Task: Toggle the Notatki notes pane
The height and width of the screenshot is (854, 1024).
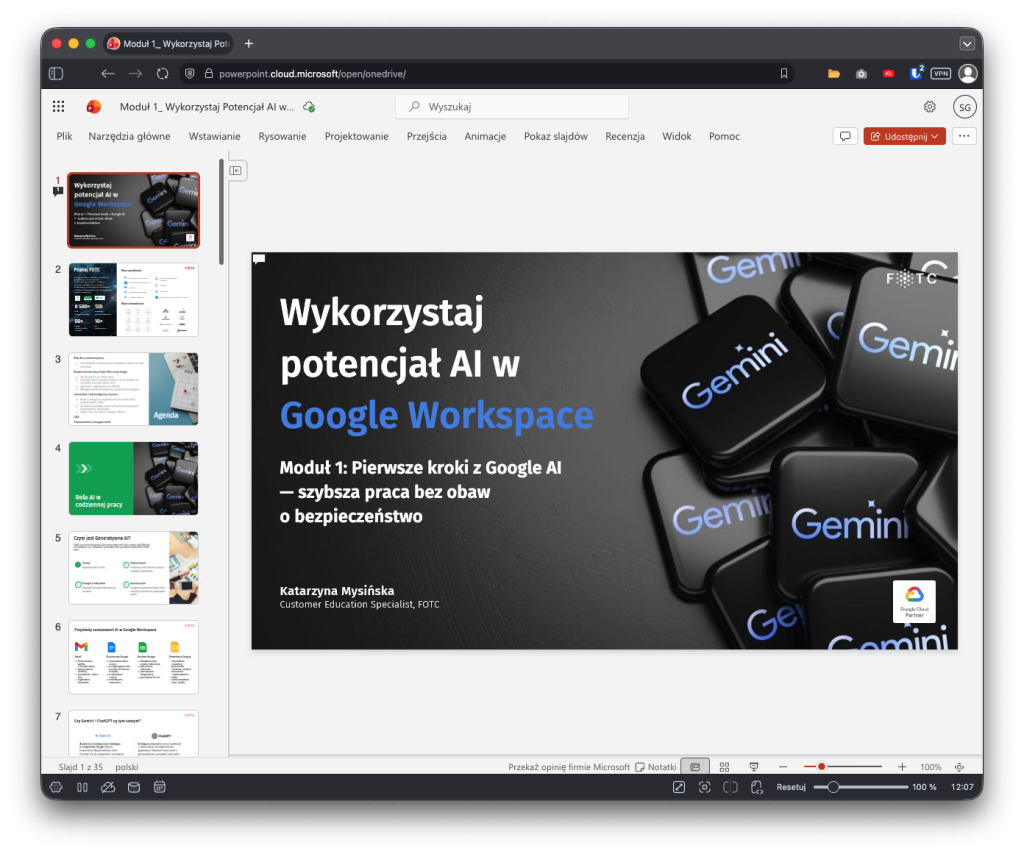Action: (656, 767)
